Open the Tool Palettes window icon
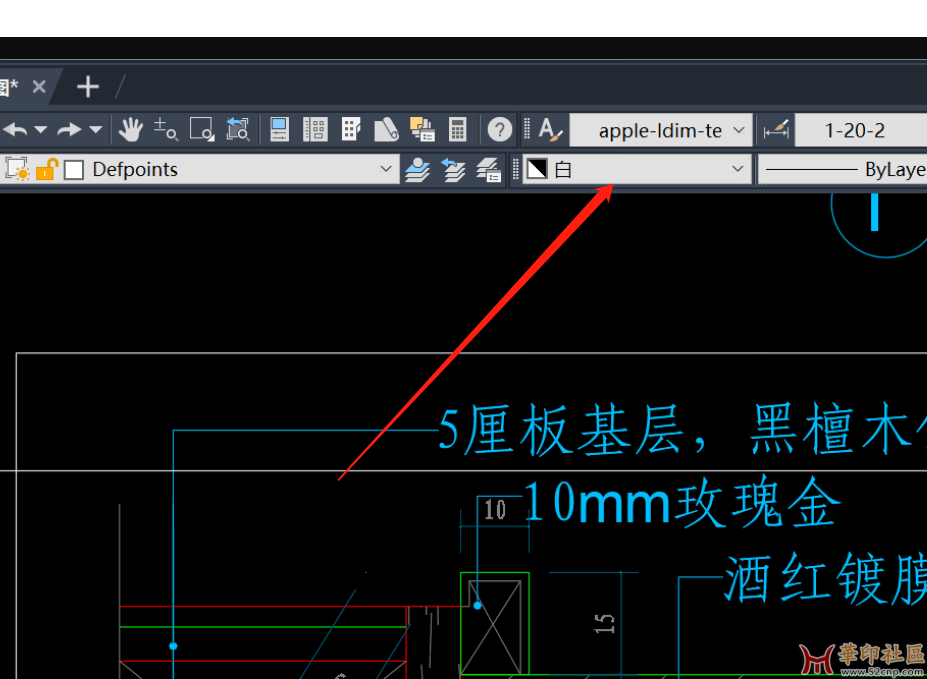927x679 pixels. 351,129
